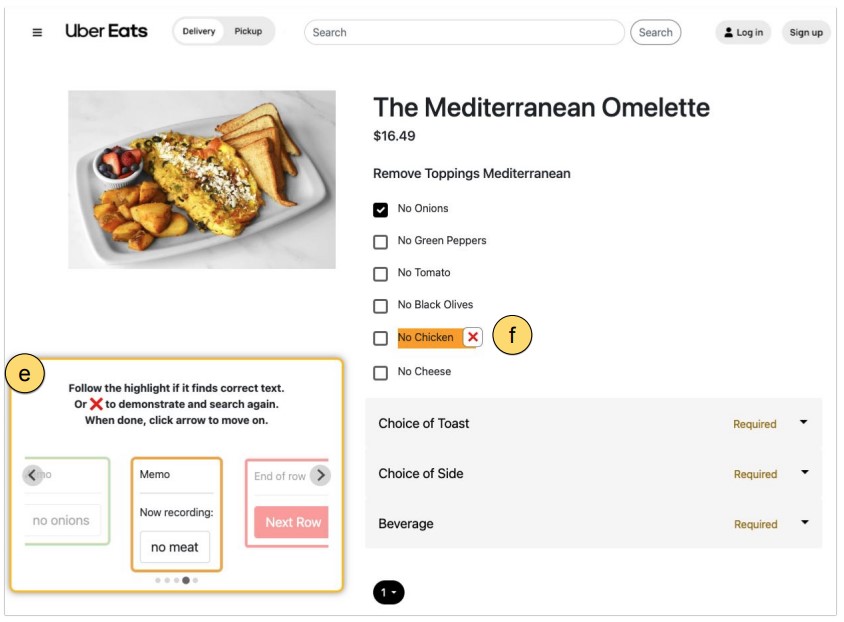The width and height of the screenshot is (844, 622).
Task: Click the right carousel arrow in the panel
Action: click(x=320, y=475)
